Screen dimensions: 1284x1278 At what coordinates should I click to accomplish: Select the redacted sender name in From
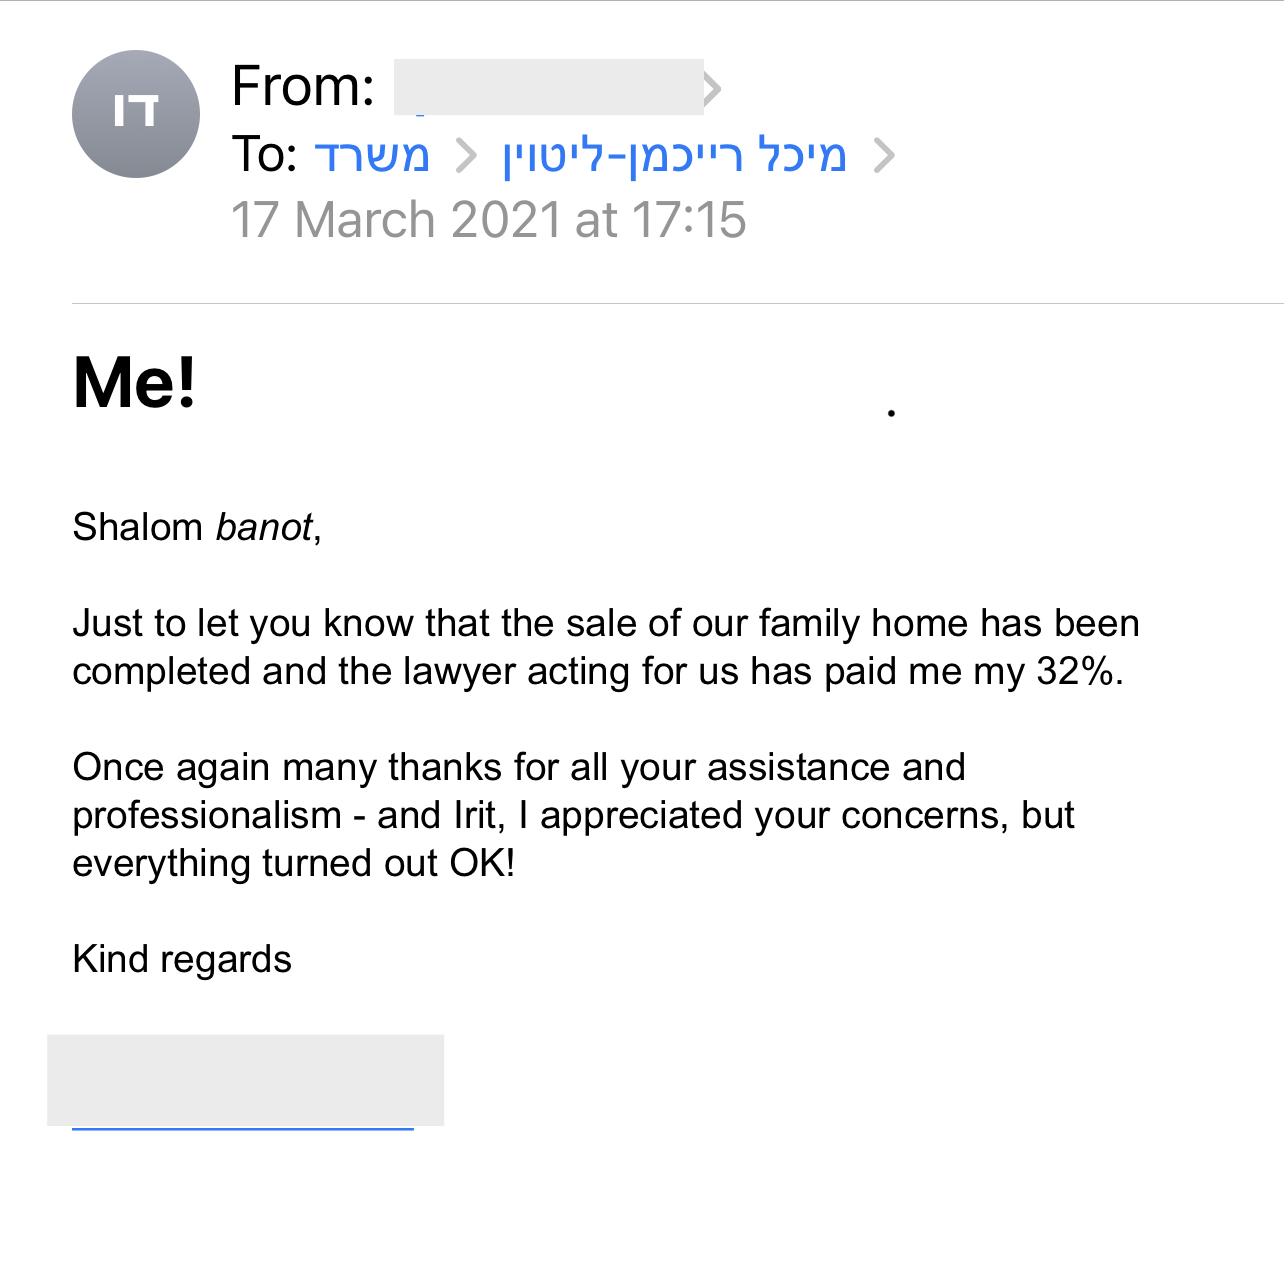tap(548, 87)
